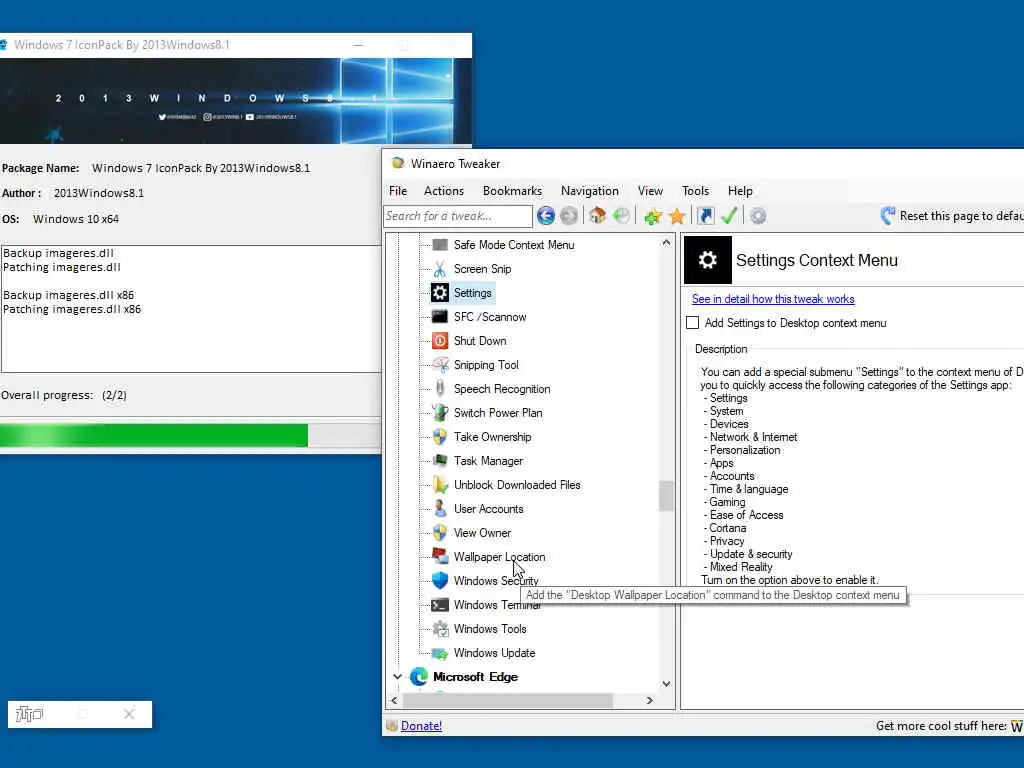Image resolution: width=1024 pixels, height=768 pixels.
Task: Click the SFC /Scannow console icon
Action: tap(440, 317)
